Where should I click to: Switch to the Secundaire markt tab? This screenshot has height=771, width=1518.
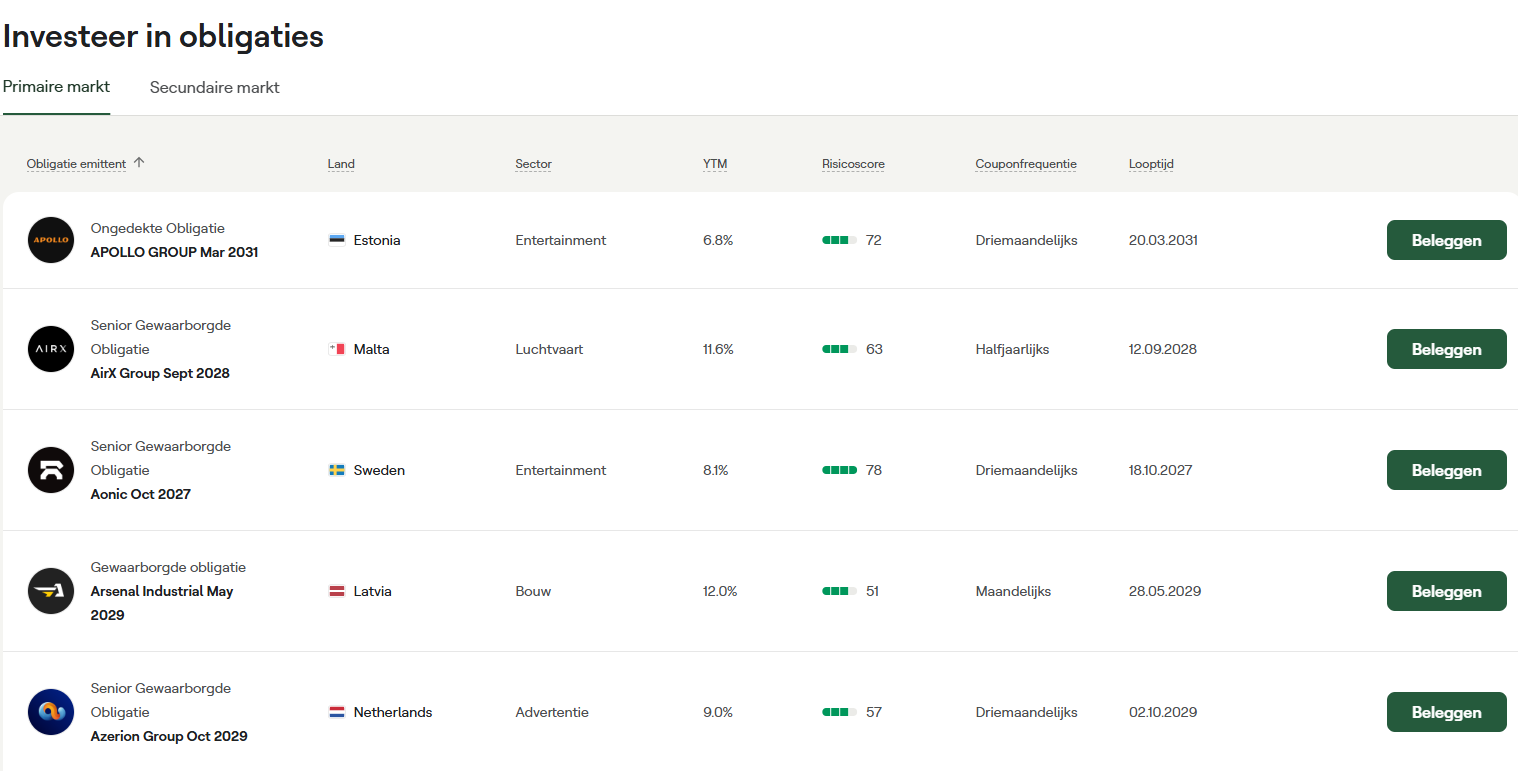215,87
